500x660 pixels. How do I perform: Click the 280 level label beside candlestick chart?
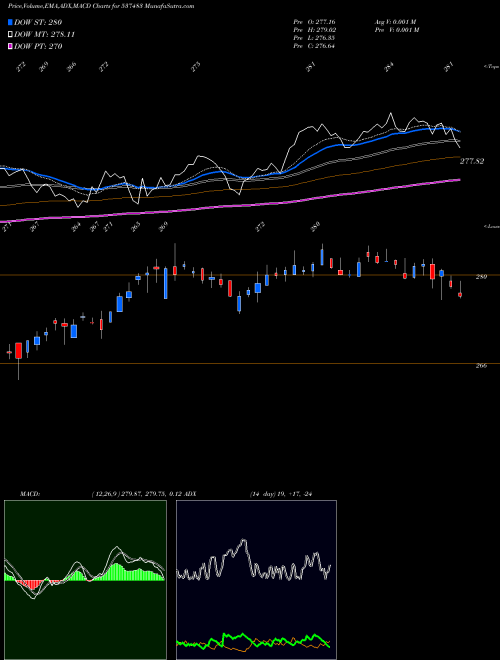[481, 277]
